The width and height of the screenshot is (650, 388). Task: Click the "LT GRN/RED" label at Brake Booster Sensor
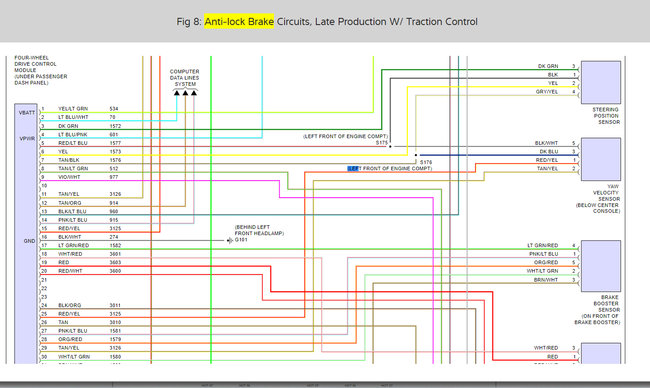[x=543, y=245]
